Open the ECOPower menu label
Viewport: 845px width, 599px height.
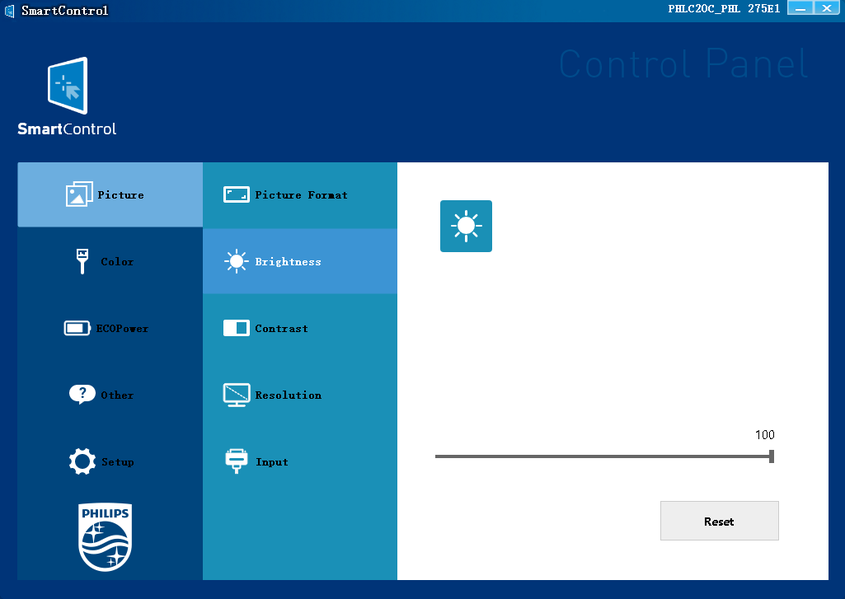pyautogui.click(x=122, y=329)
